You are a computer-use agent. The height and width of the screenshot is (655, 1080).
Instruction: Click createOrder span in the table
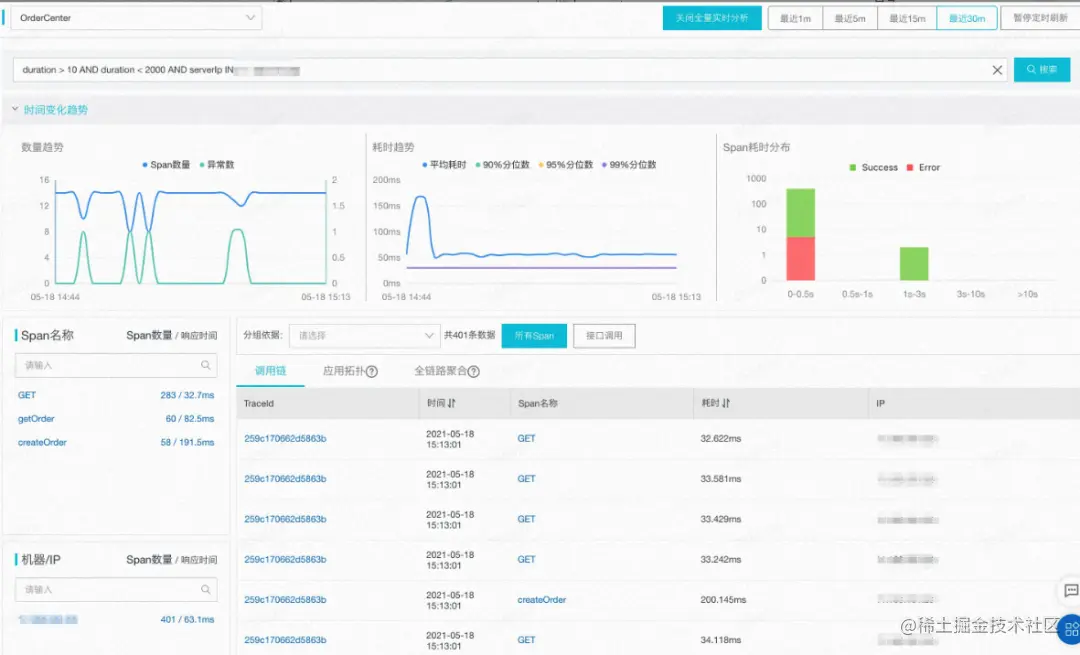[541, 600]
